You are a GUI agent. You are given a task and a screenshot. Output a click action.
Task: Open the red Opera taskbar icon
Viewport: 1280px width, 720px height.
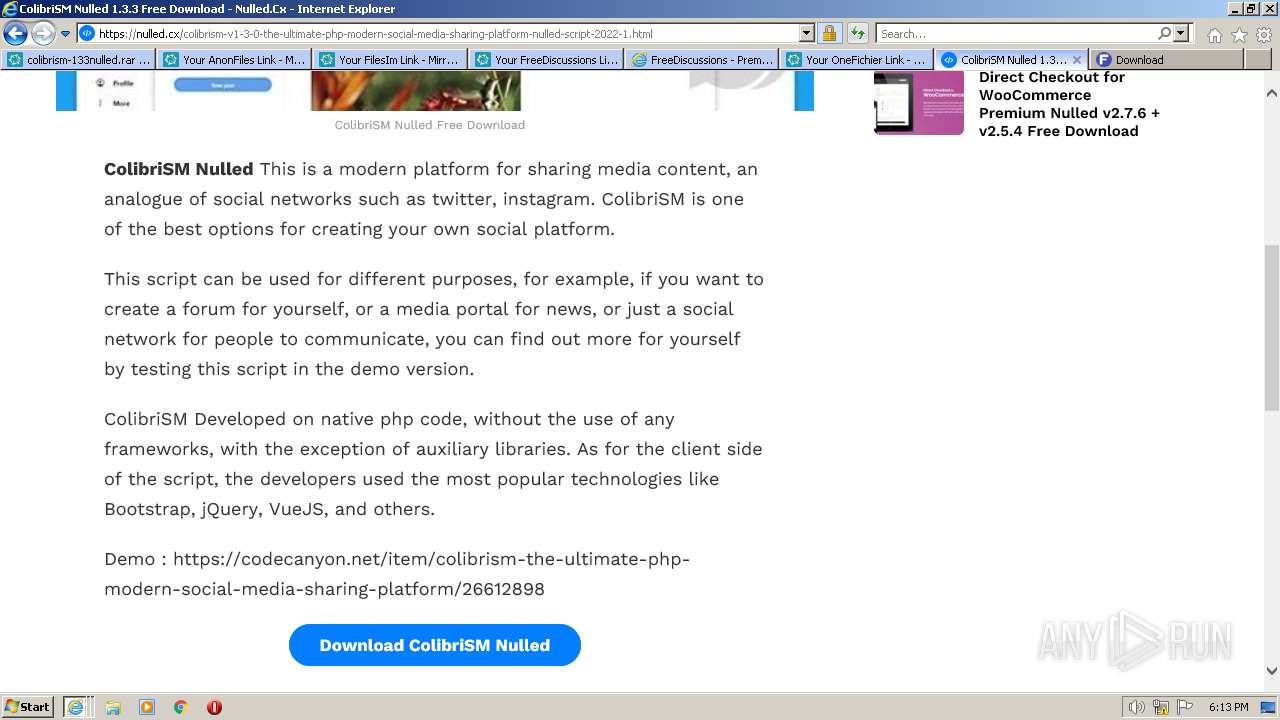(214, 707)
